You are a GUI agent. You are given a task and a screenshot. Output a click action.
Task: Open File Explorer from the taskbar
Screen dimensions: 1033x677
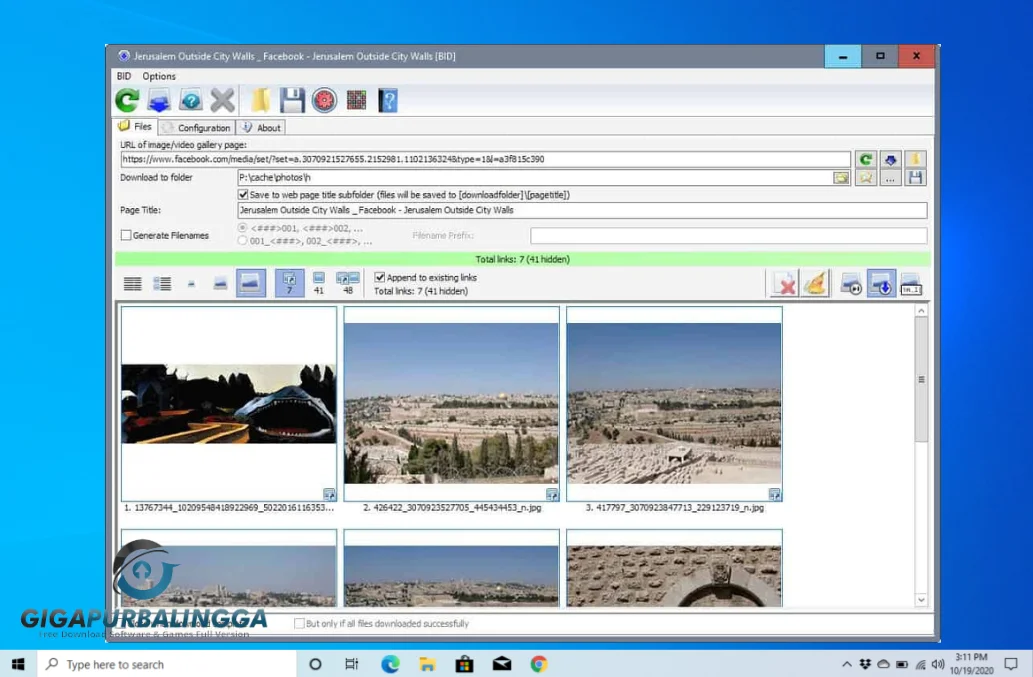click(427, 664)
